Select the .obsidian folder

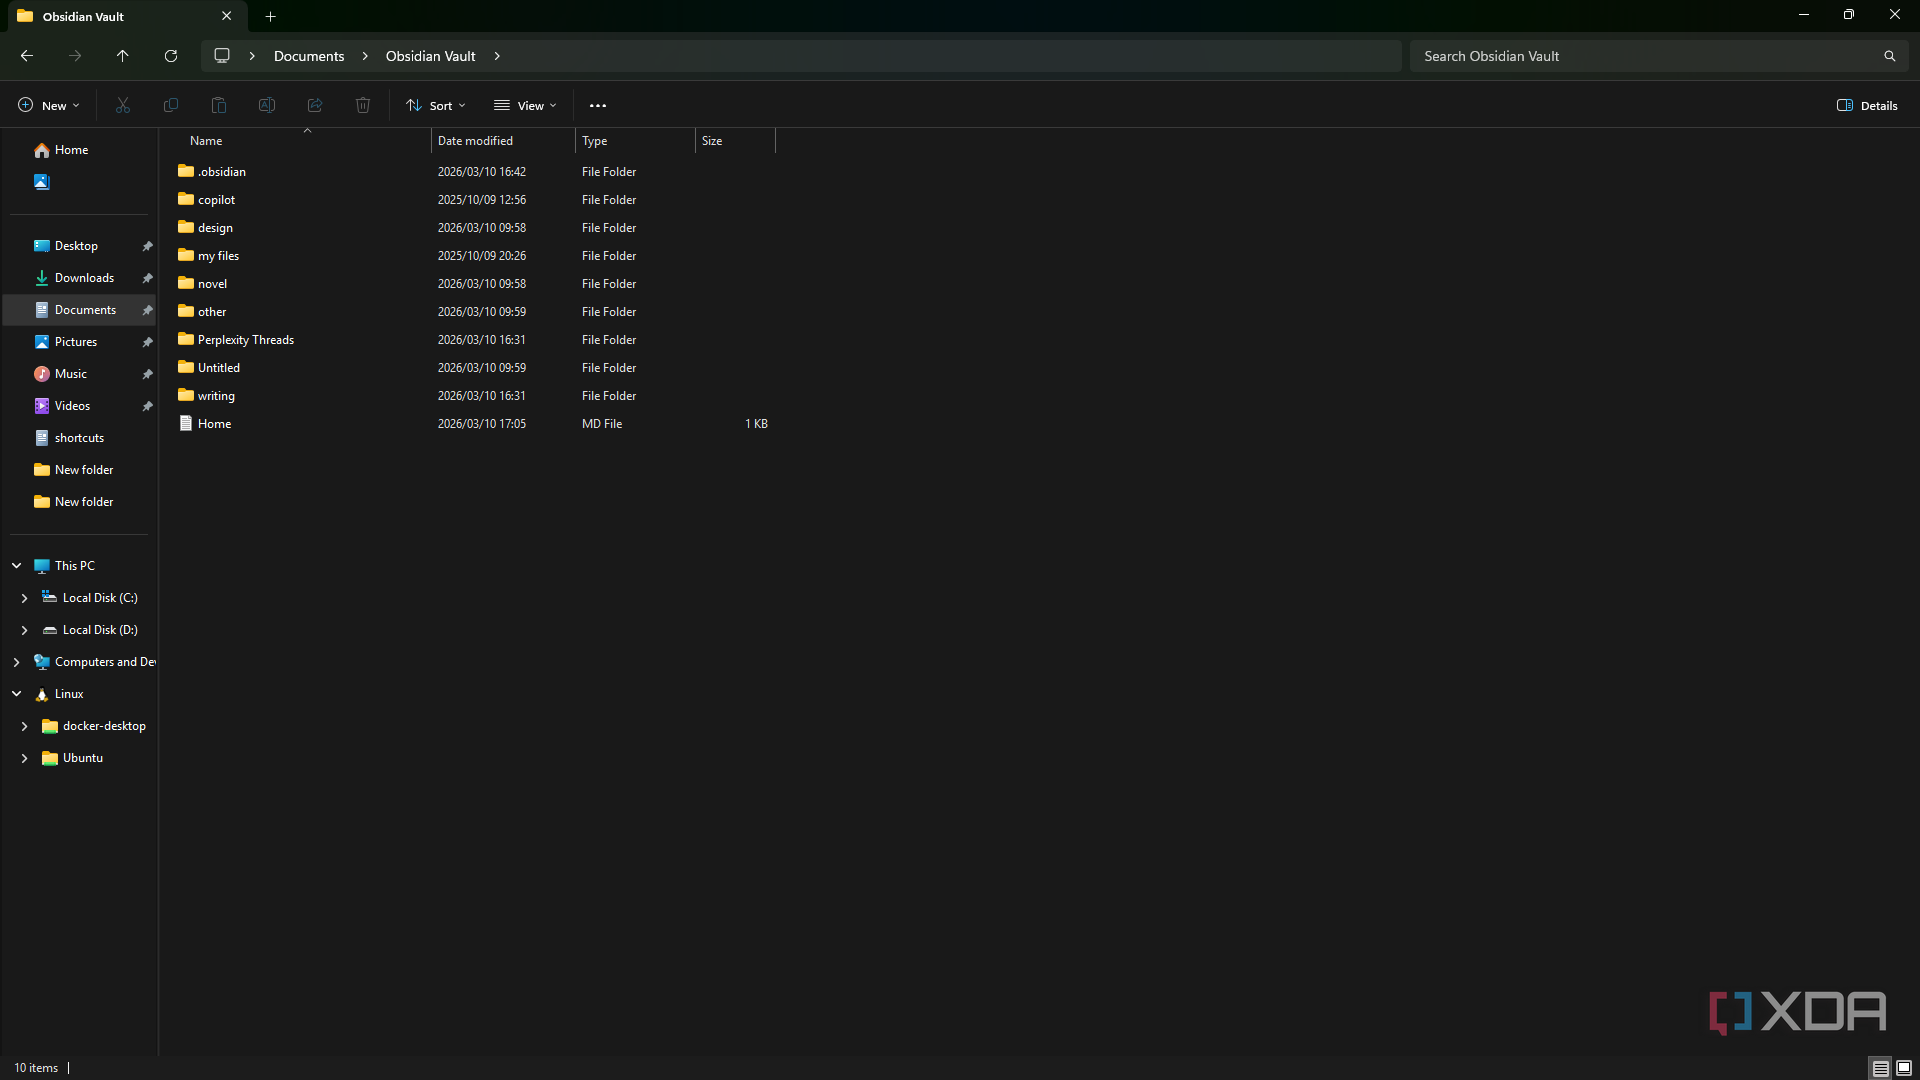point(221,172)
